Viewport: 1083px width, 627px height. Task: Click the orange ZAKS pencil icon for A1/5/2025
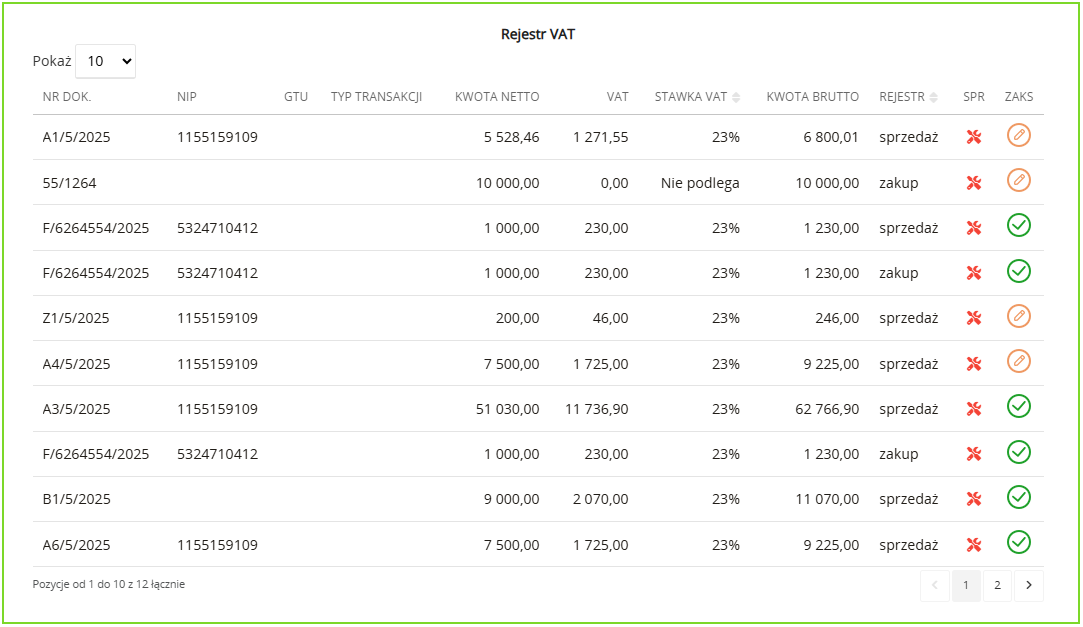tap(1019, 135)
